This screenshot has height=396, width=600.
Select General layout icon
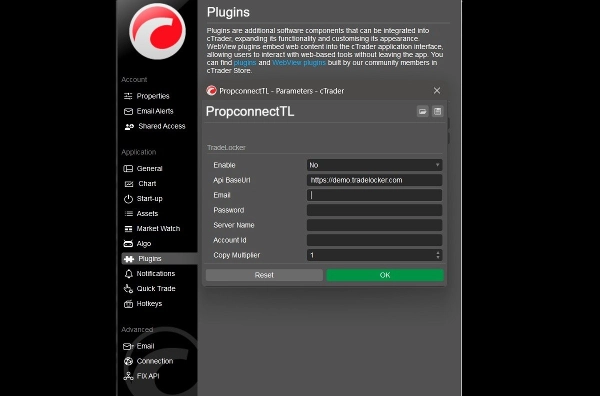click(128, 169)
